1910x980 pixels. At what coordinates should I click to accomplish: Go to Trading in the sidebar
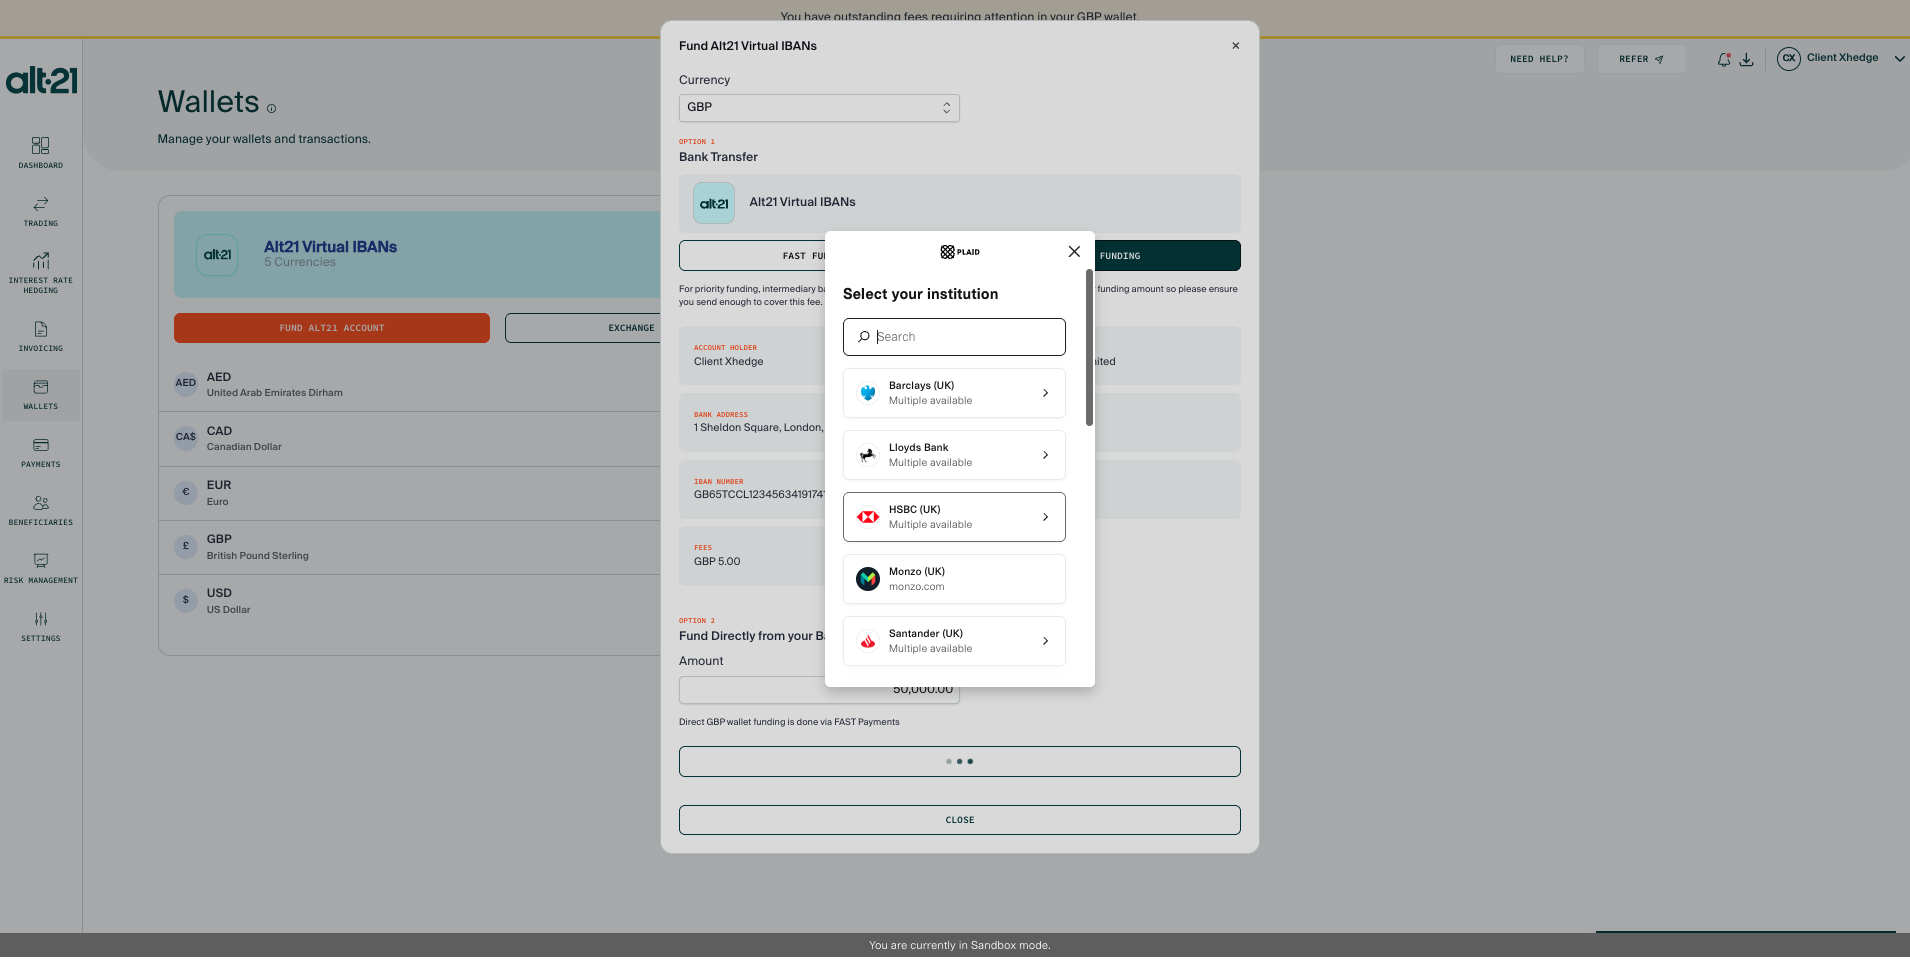click(40, 210)
